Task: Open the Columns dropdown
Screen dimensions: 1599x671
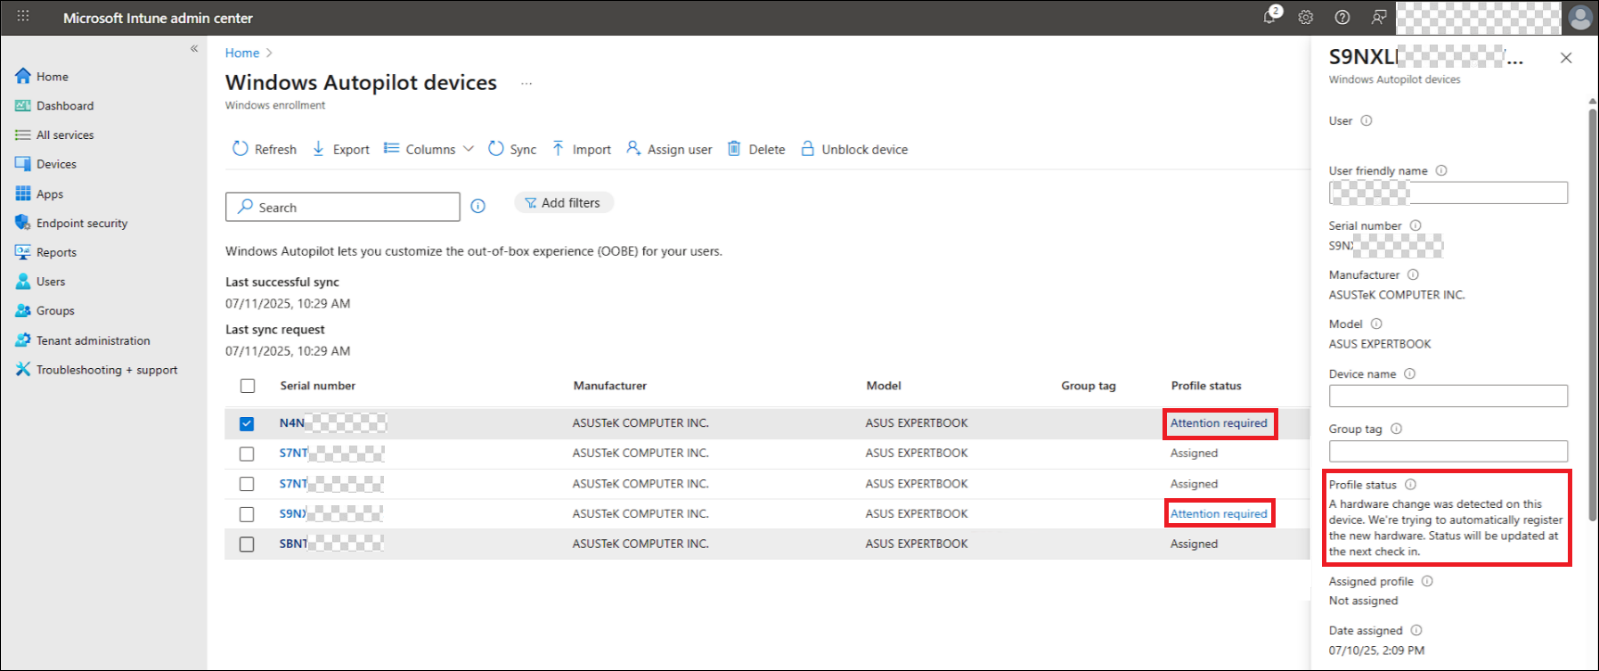Action: click(429, 149)
